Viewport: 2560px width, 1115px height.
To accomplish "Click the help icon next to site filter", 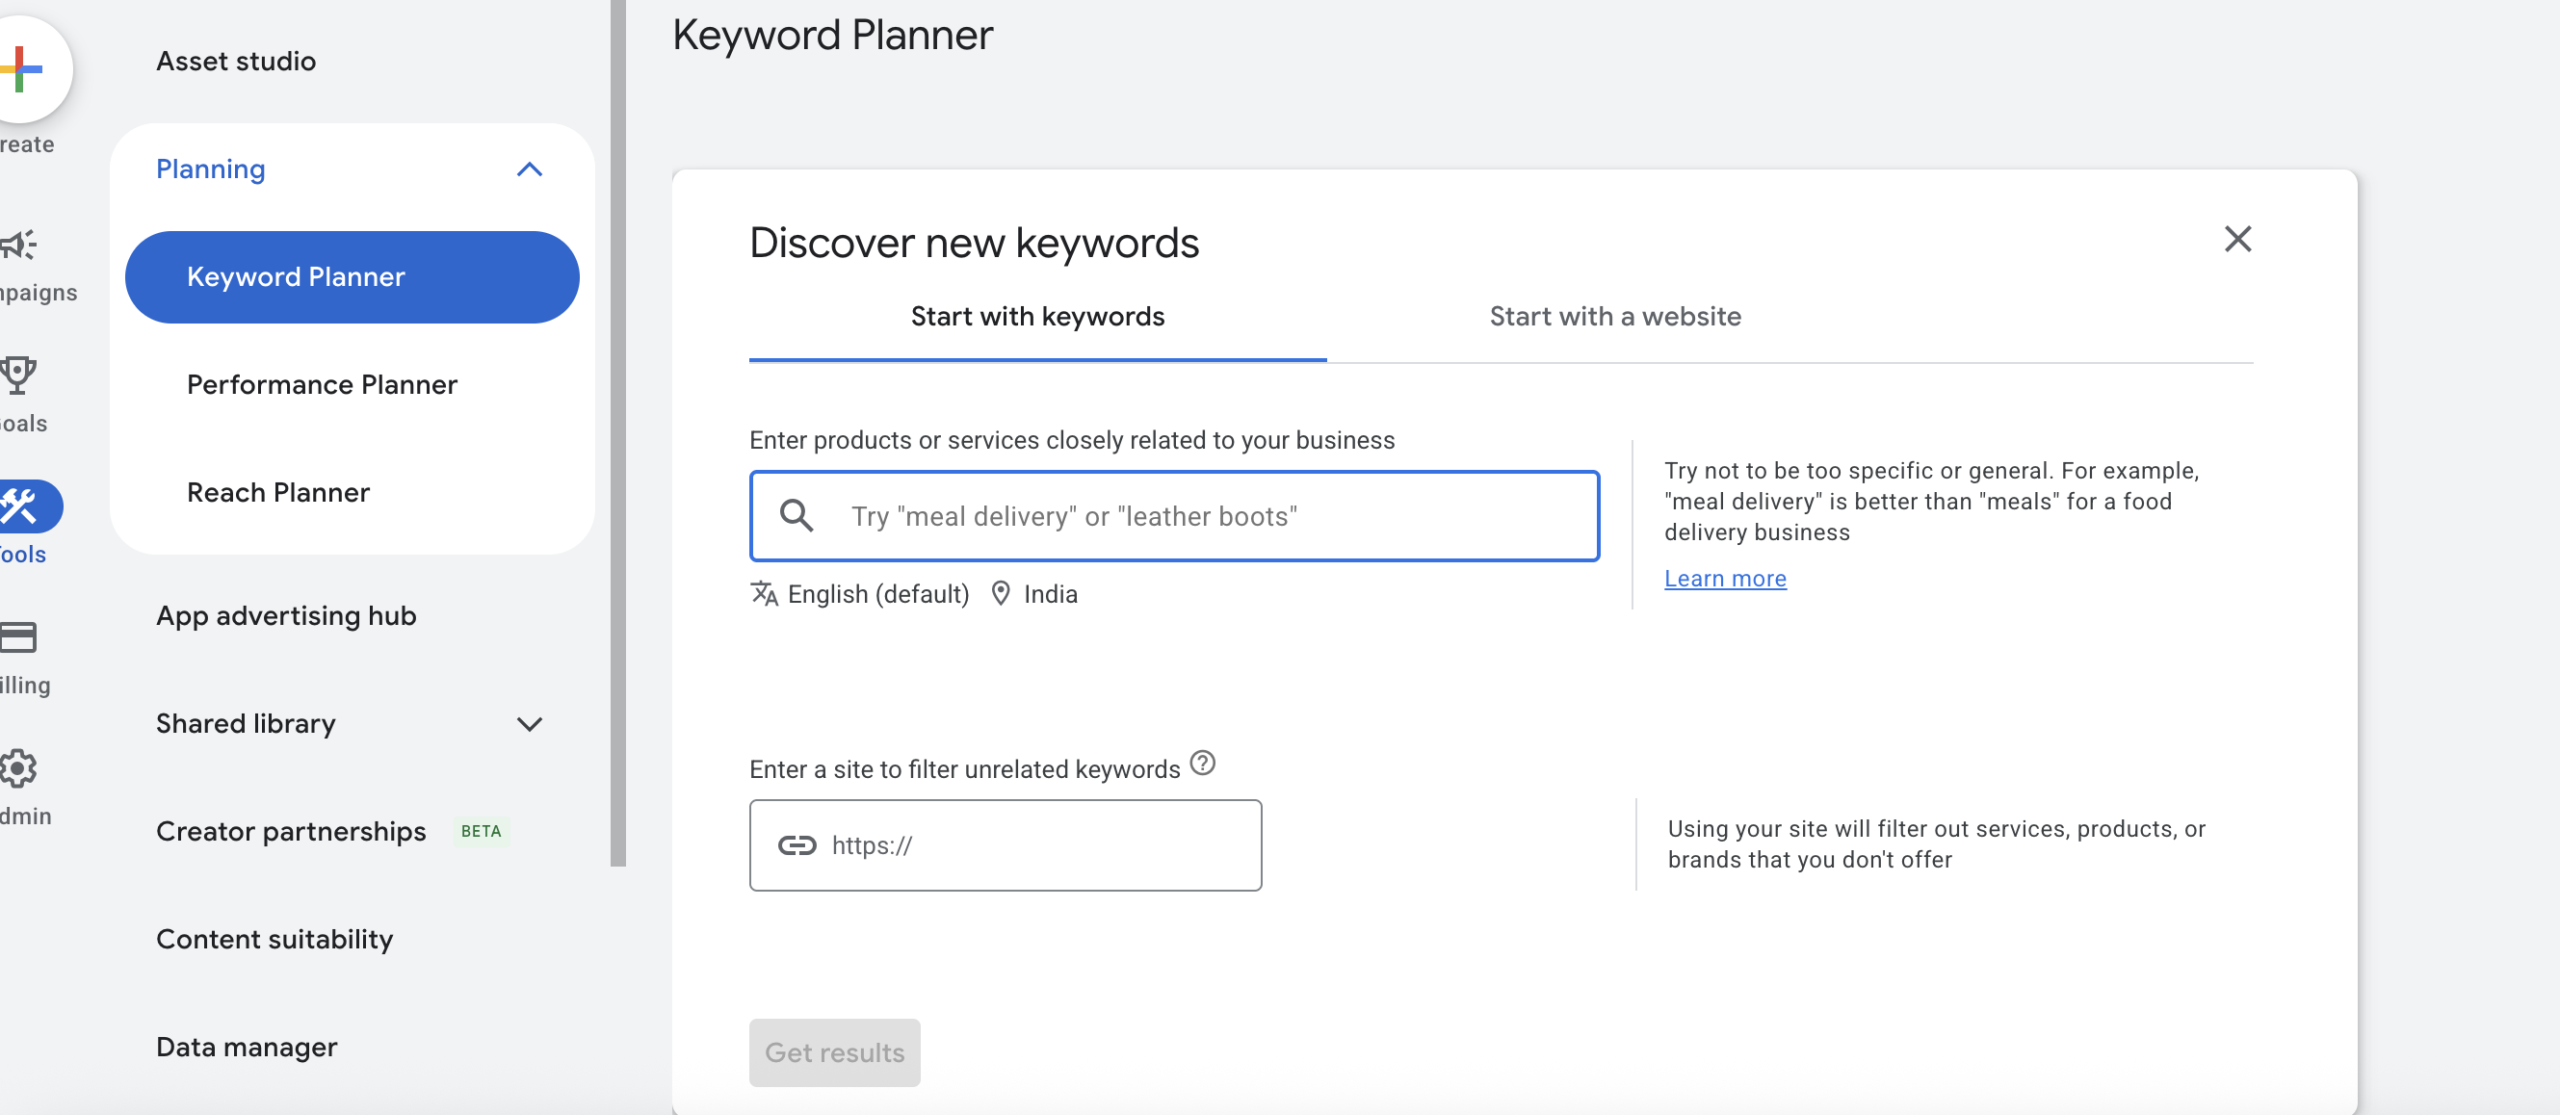I will (1204, 764).
